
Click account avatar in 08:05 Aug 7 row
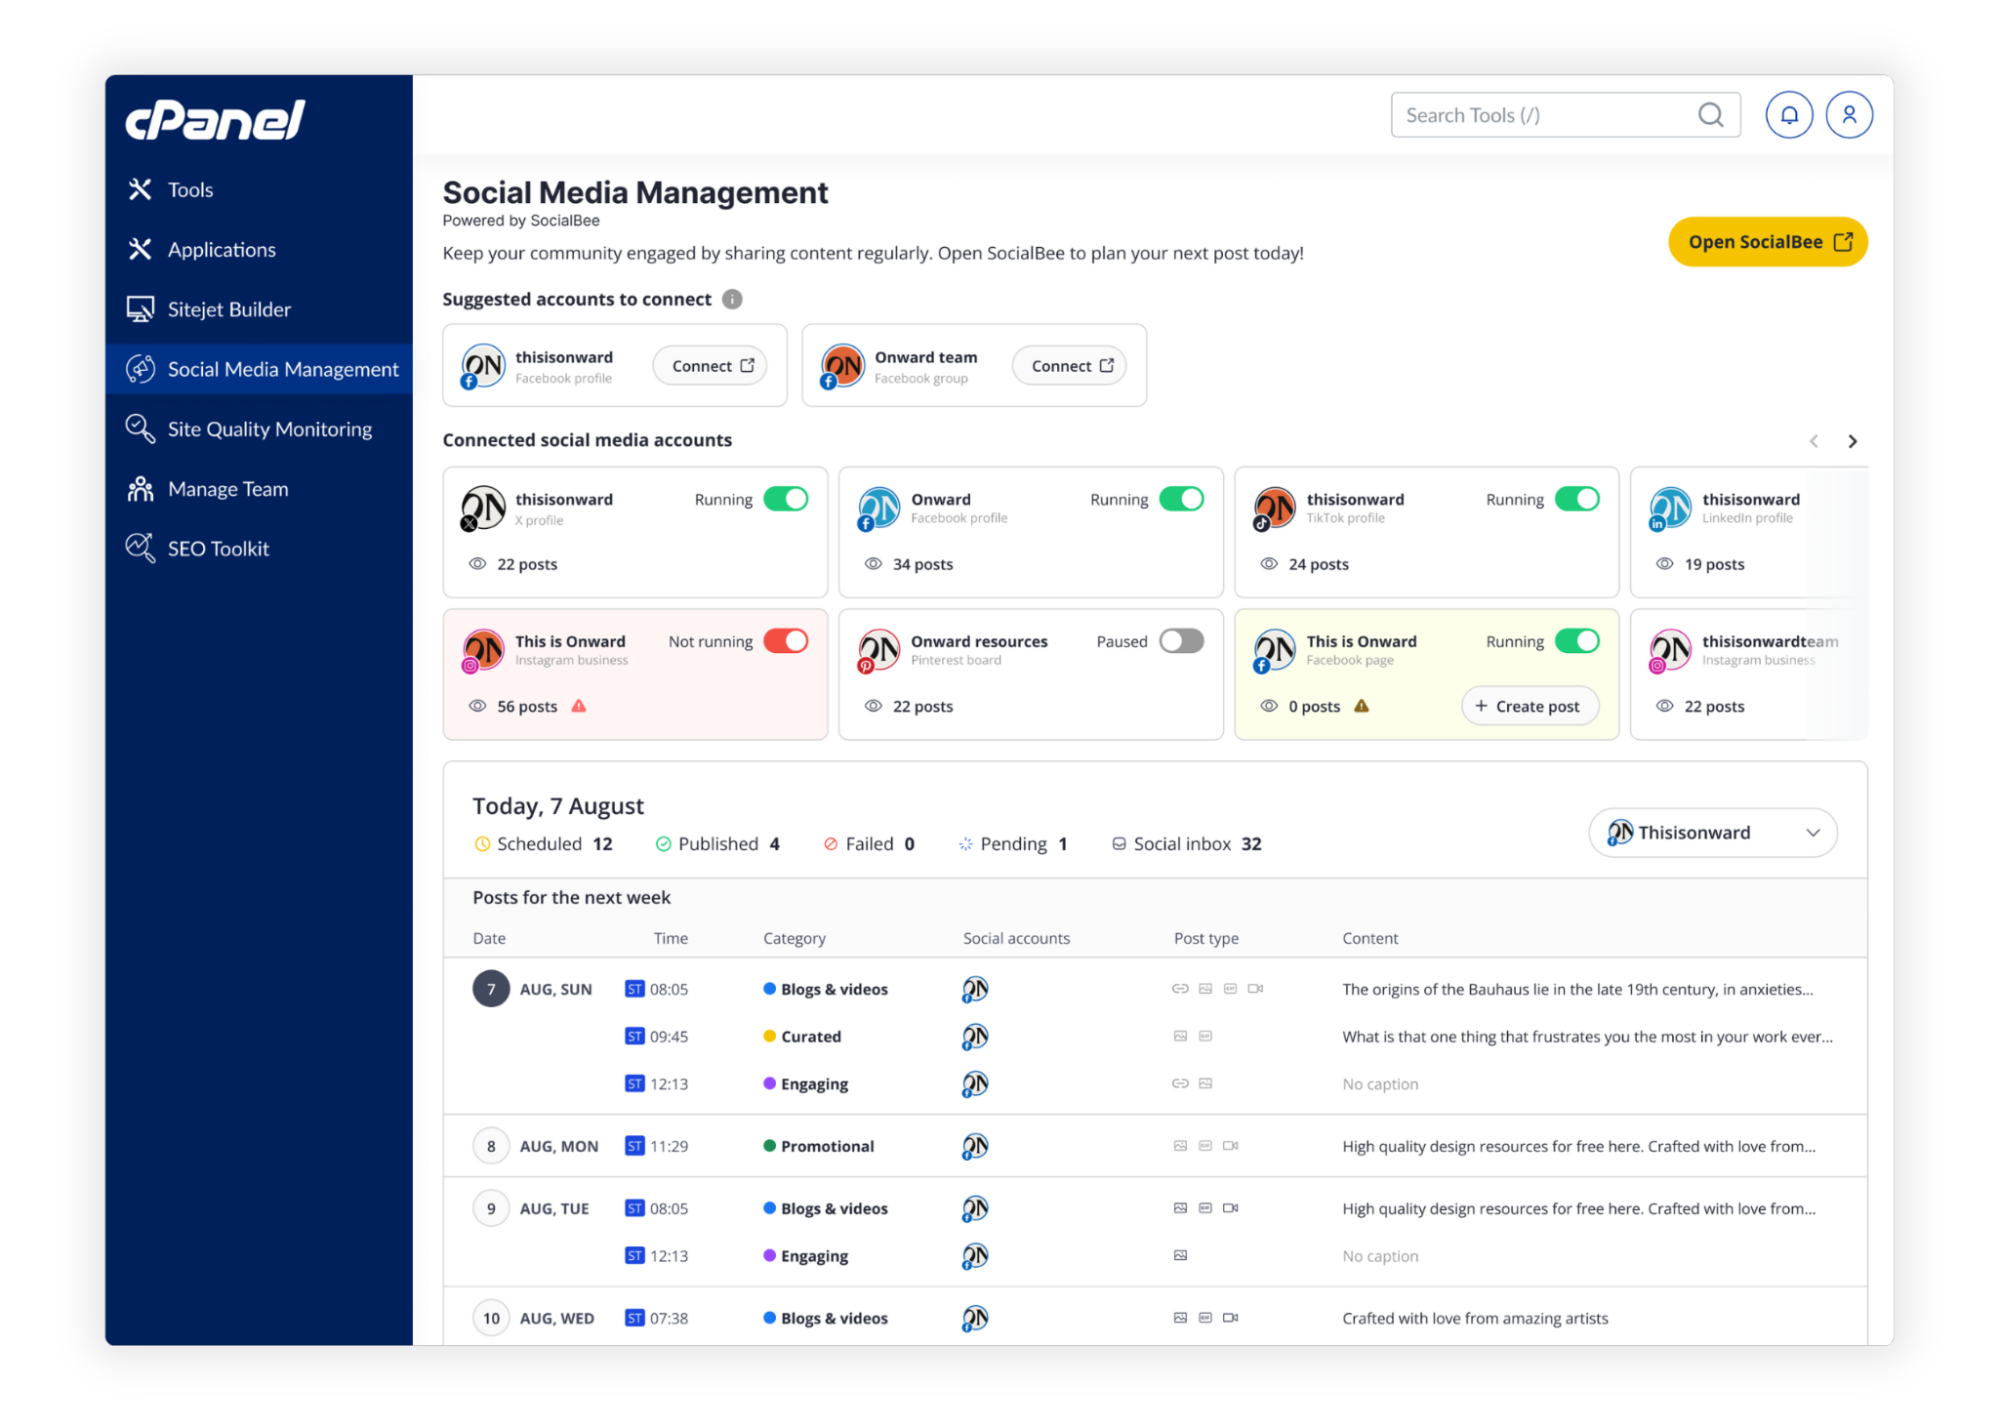(x=975, y=989)
